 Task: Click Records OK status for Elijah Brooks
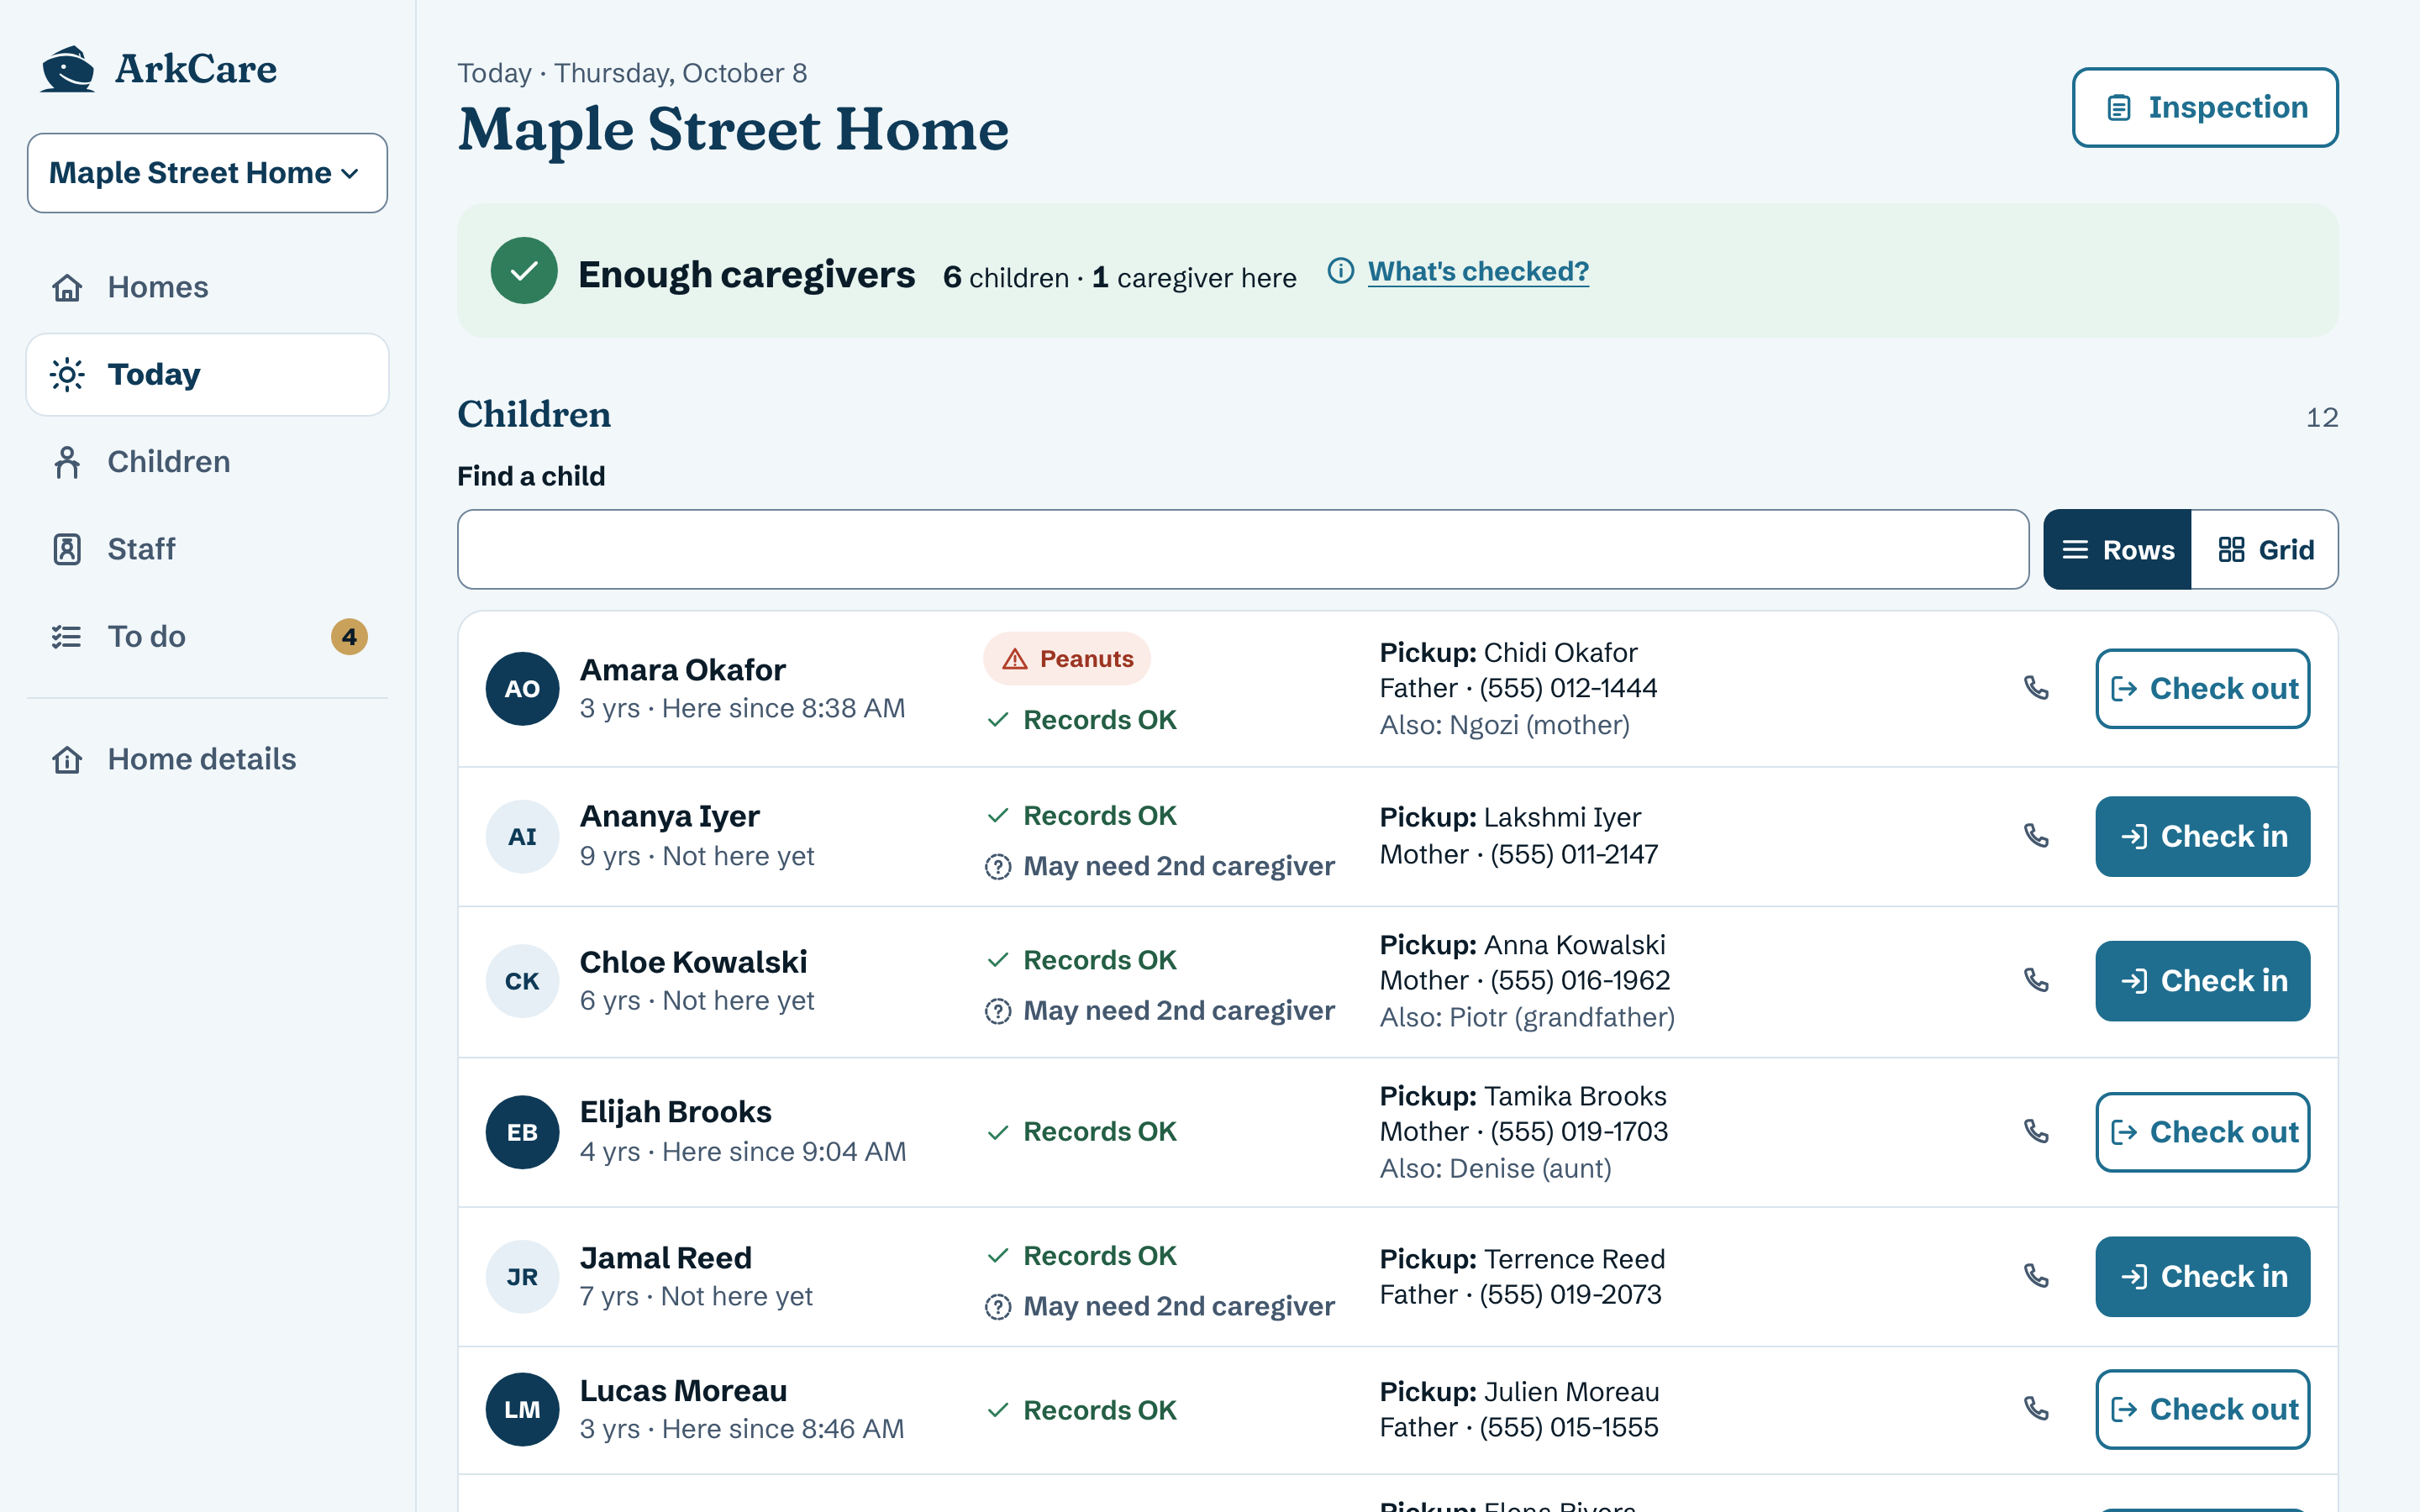pyautogui.click(x=1082, y=1131)
